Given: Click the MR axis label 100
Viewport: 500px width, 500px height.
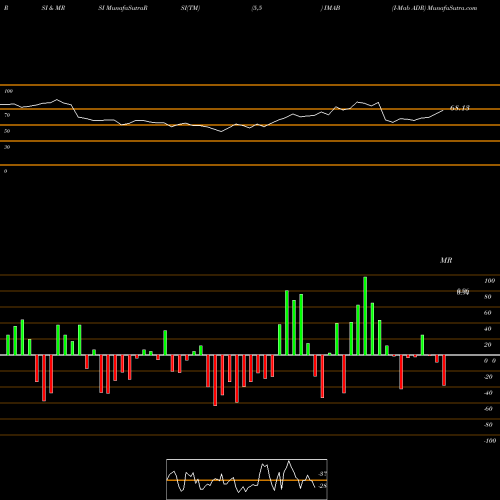Looking at the screenshot, I should click(x=489, y=281).
